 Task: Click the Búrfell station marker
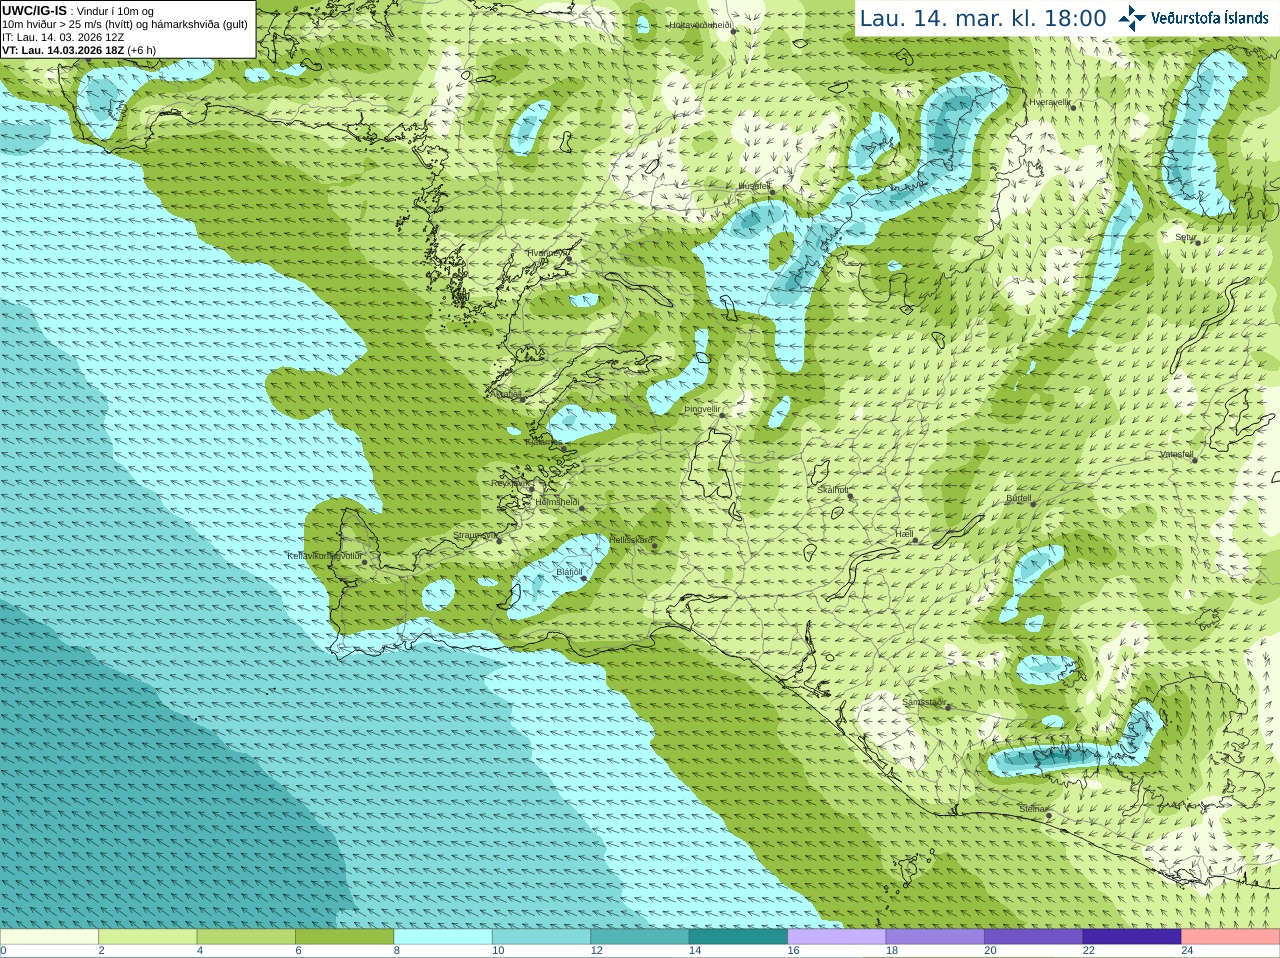1033,503
